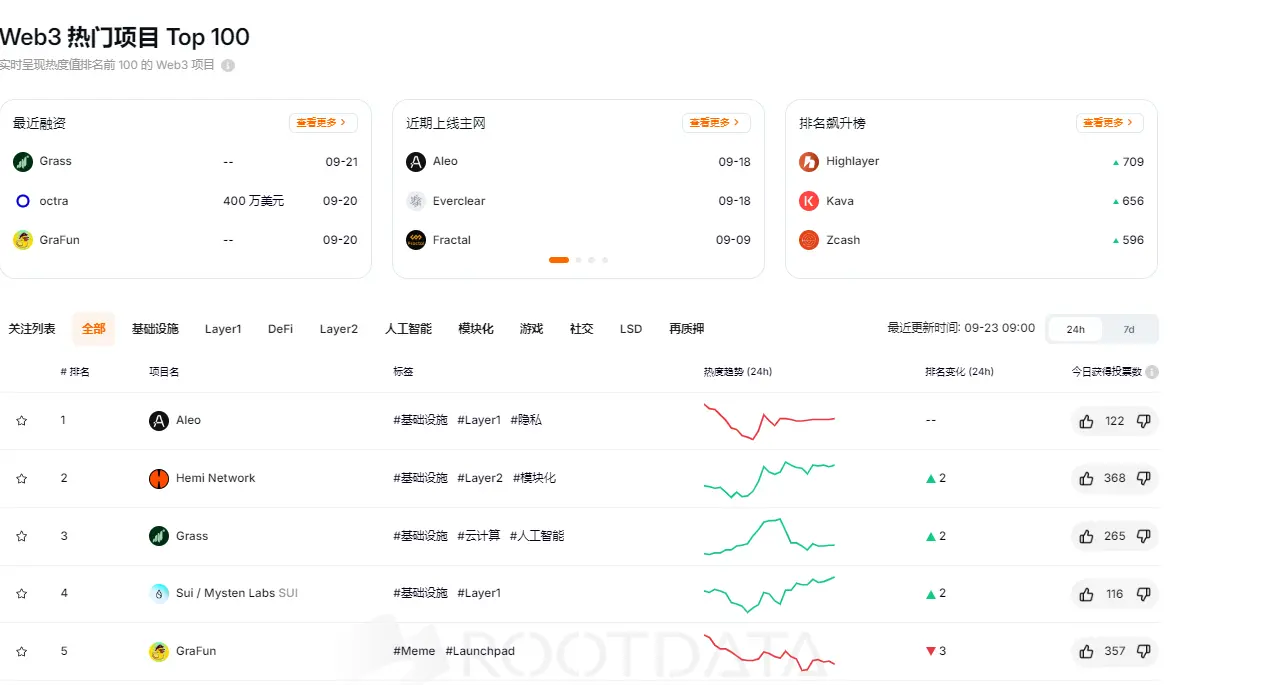1270x685 pixels.
Task: Click the info icon next to 今日获得投票数
Action: pos(1151,371)
